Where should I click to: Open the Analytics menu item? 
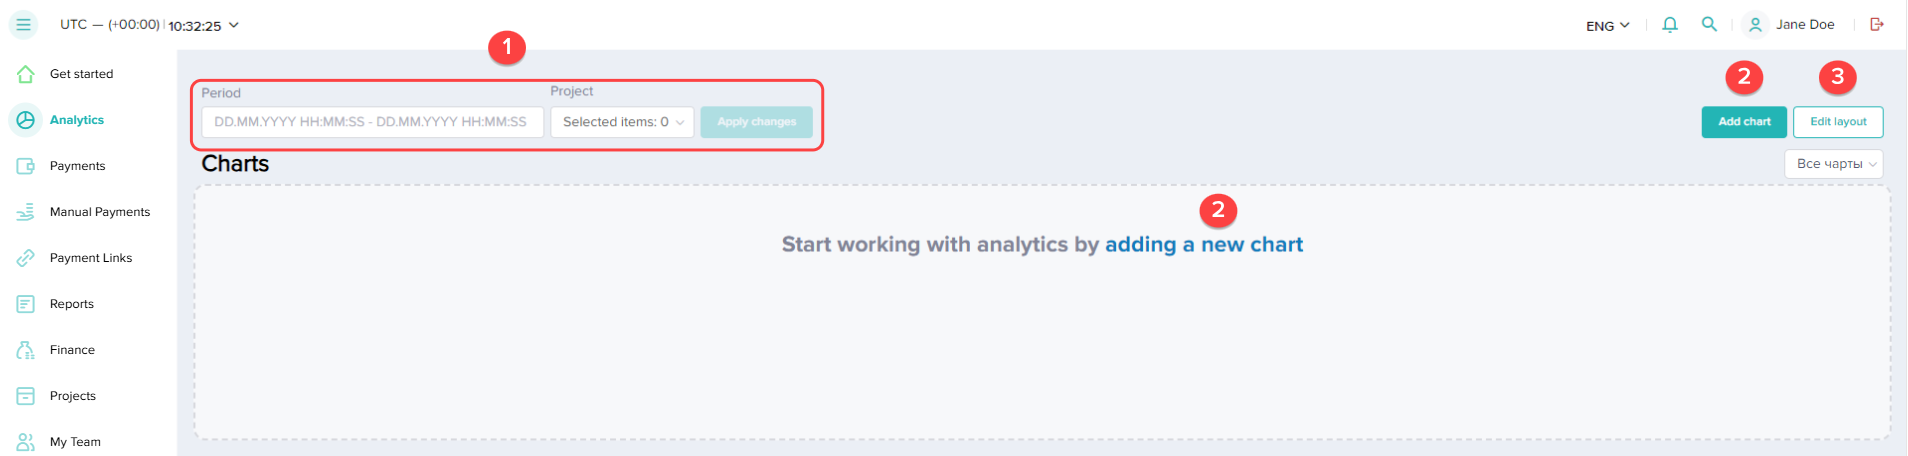76,120
